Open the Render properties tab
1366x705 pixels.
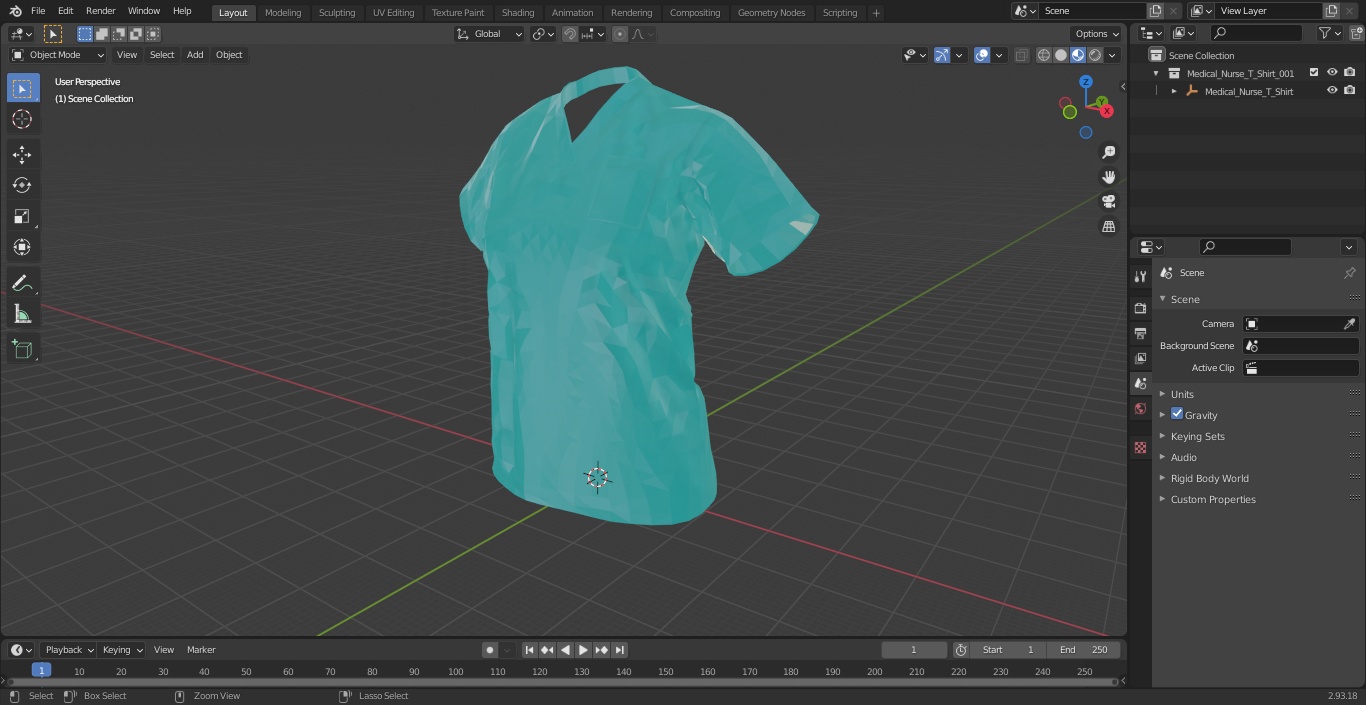coord(1140,308)
